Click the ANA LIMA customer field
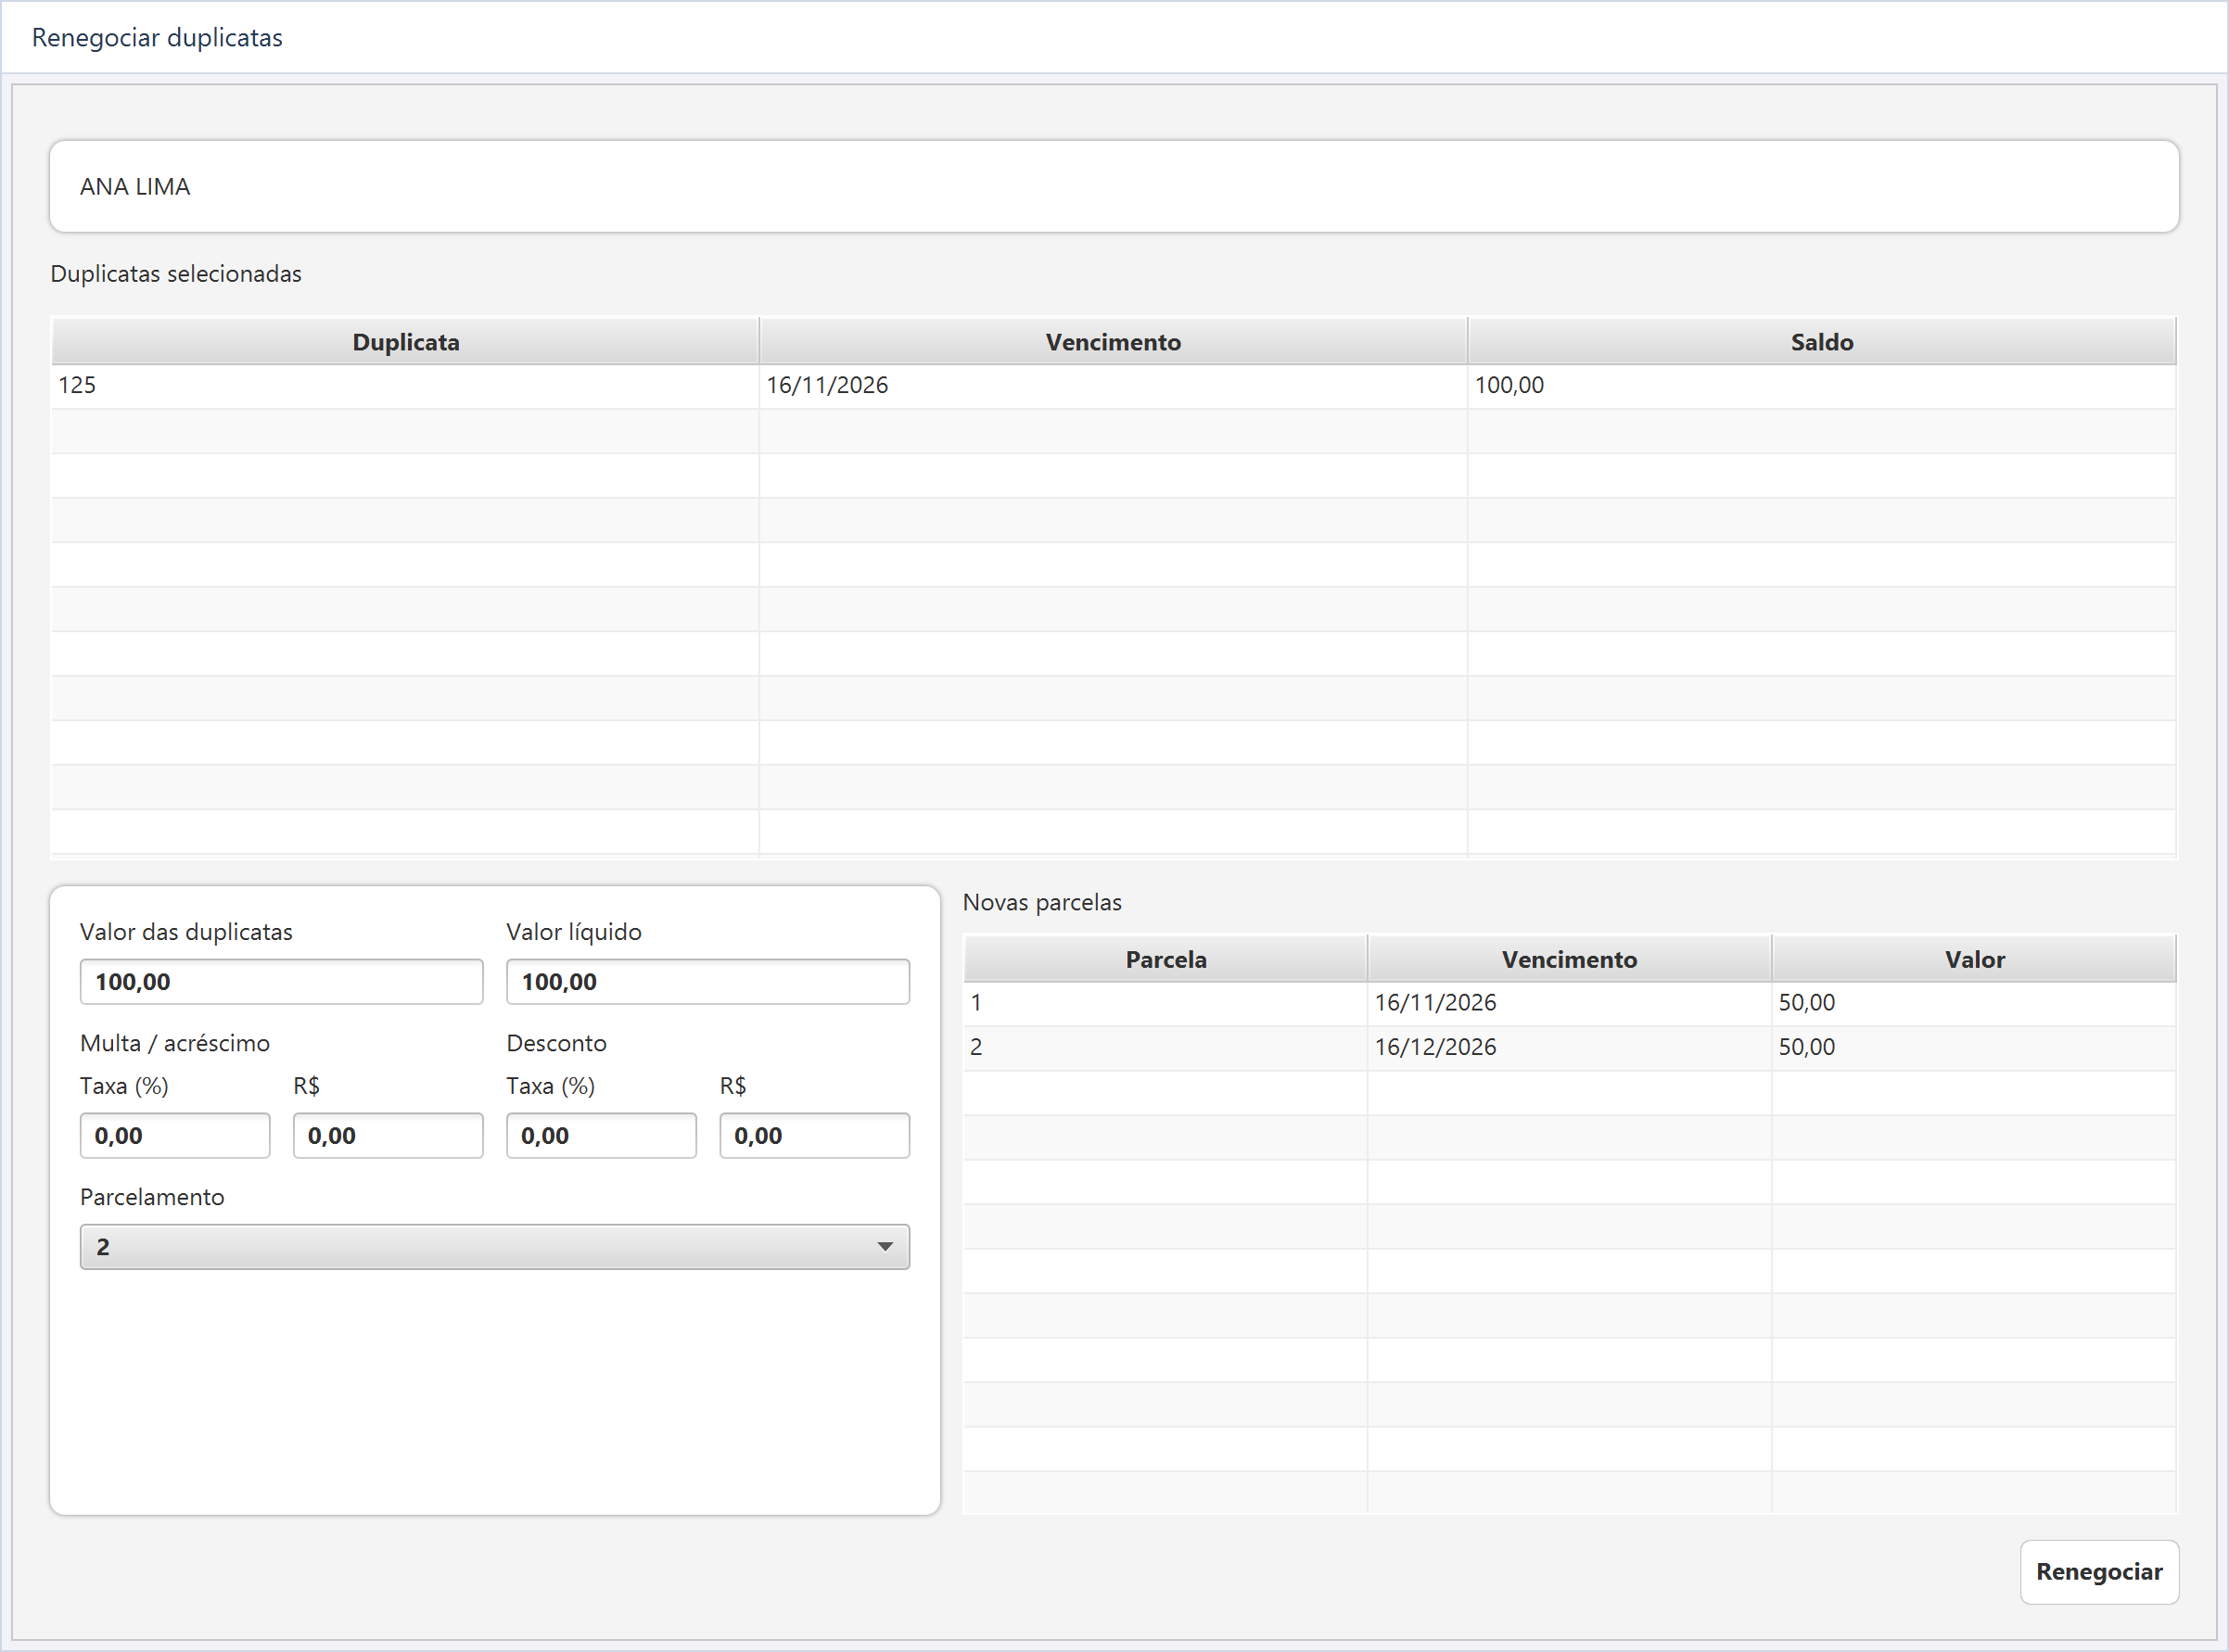Image resolution: width=2229 pixels, height=1652 pixels. 1113,186
